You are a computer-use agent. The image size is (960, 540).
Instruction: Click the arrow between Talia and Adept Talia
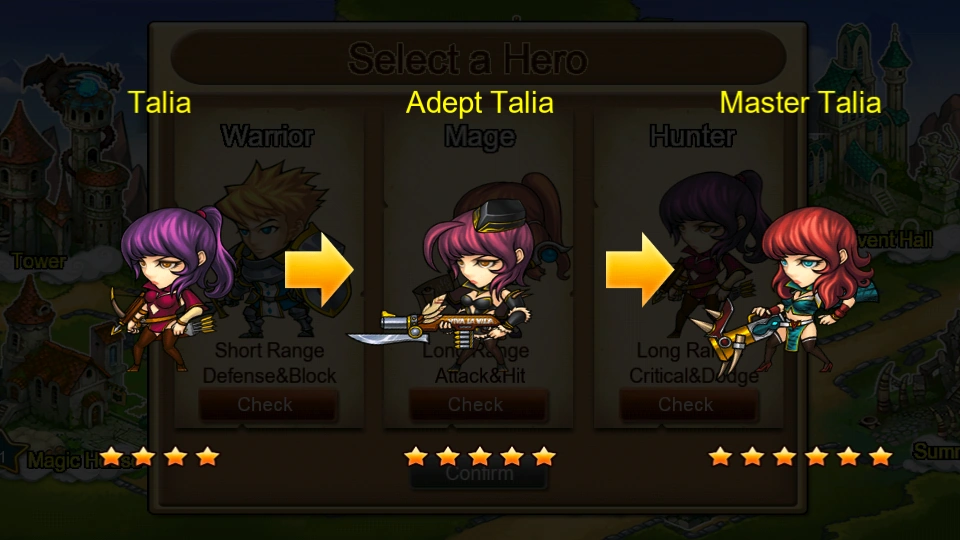point(319,270)
